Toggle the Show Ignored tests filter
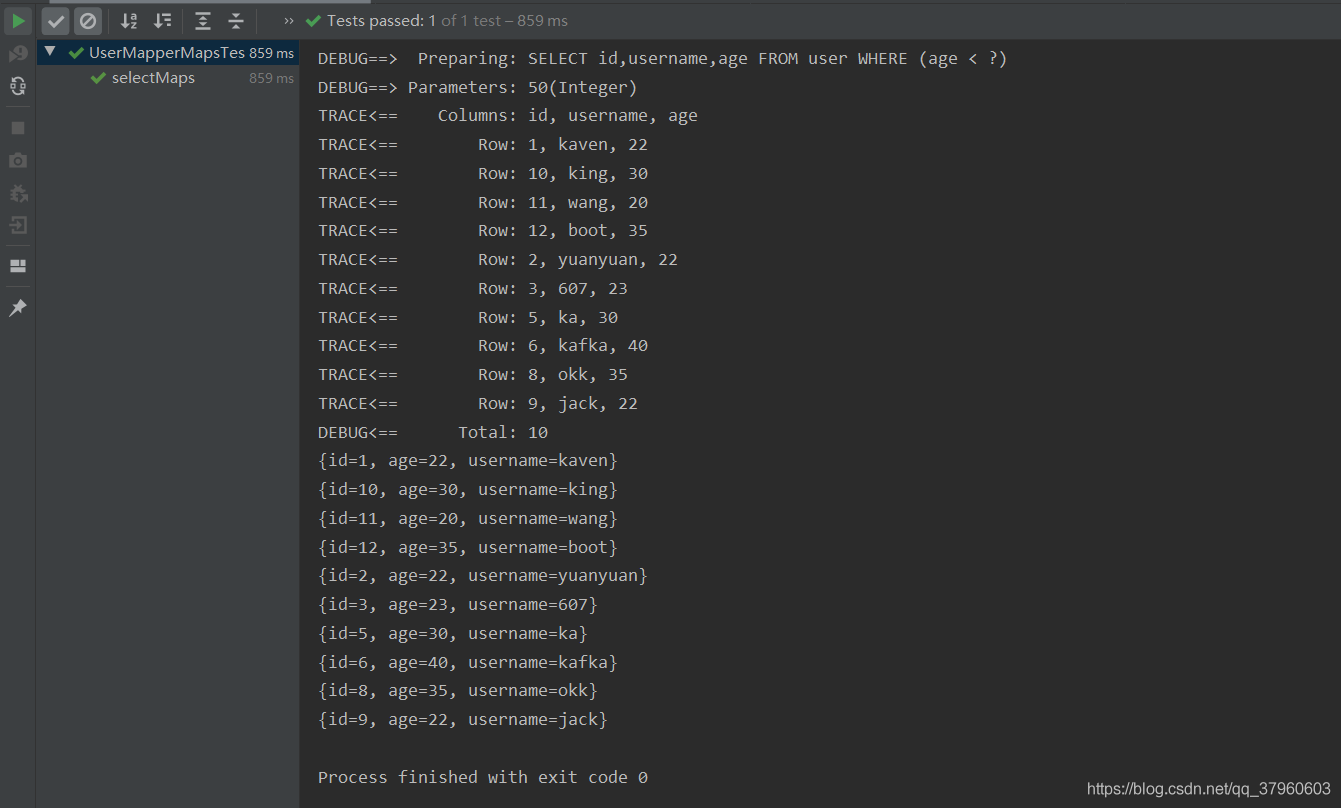The width and height of the screenshot is (1341, 808). [x=88, y=21]
